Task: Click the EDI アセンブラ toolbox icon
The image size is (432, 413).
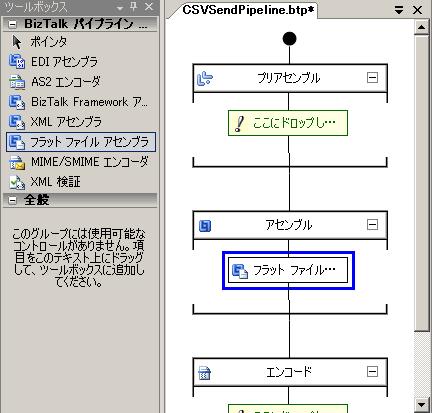Action: pos(17,62)
